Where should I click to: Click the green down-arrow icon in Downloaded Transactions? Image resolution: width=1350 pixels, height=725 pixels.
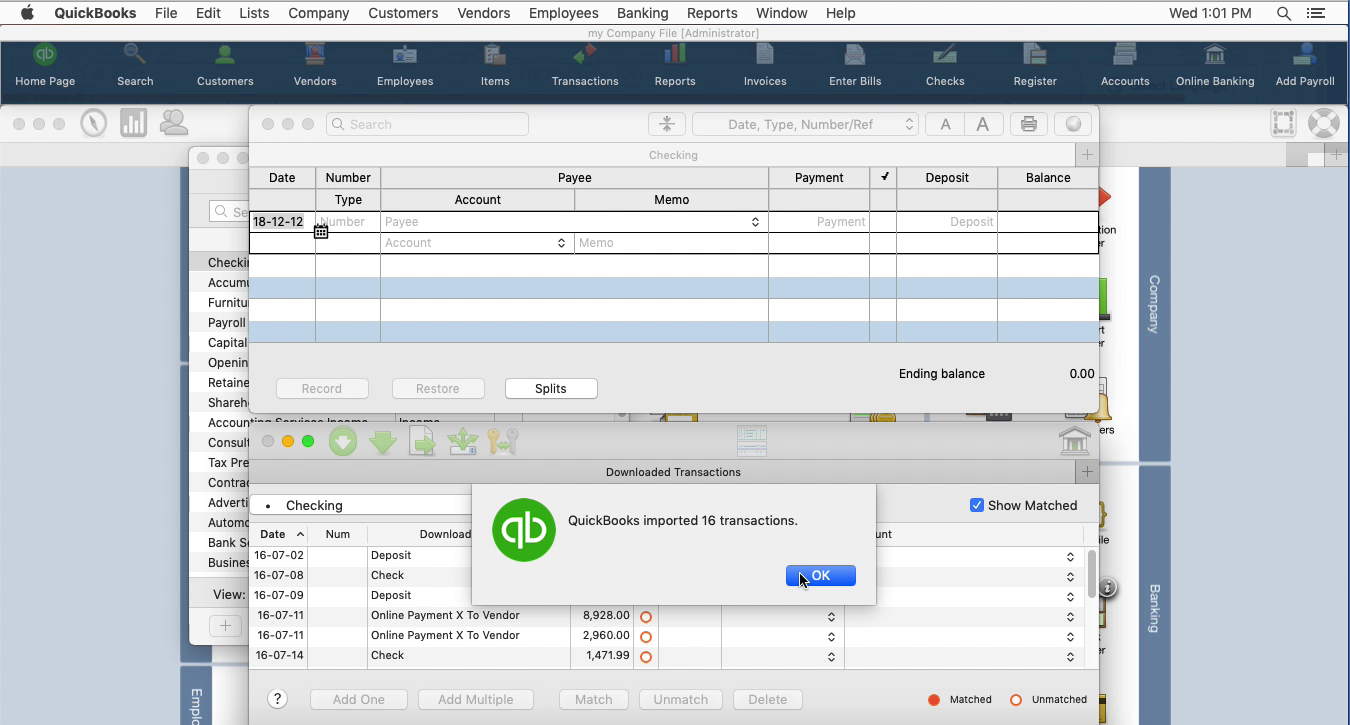pos(383,441)
